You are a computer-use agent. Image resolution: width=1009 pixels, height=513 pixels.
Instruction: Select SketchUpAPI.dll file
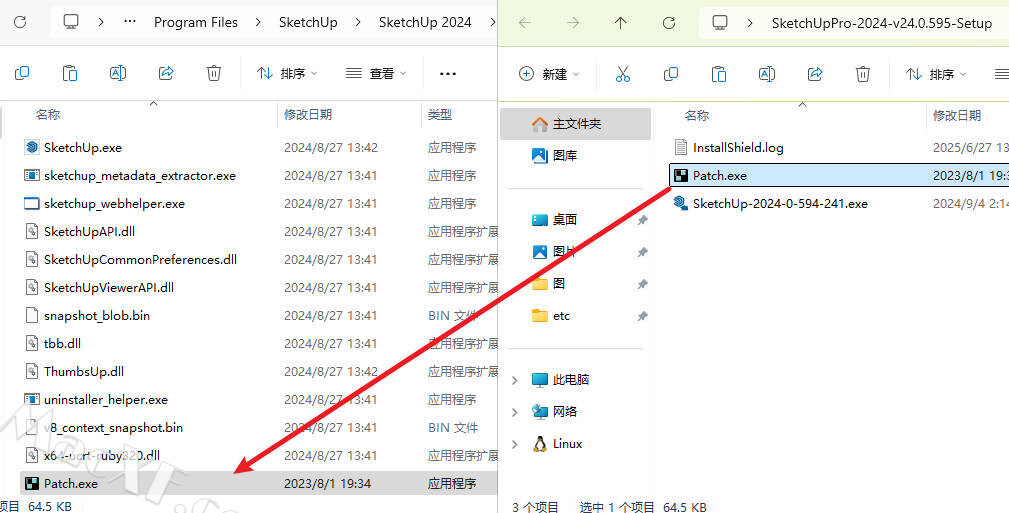click(x=89, y=231)
